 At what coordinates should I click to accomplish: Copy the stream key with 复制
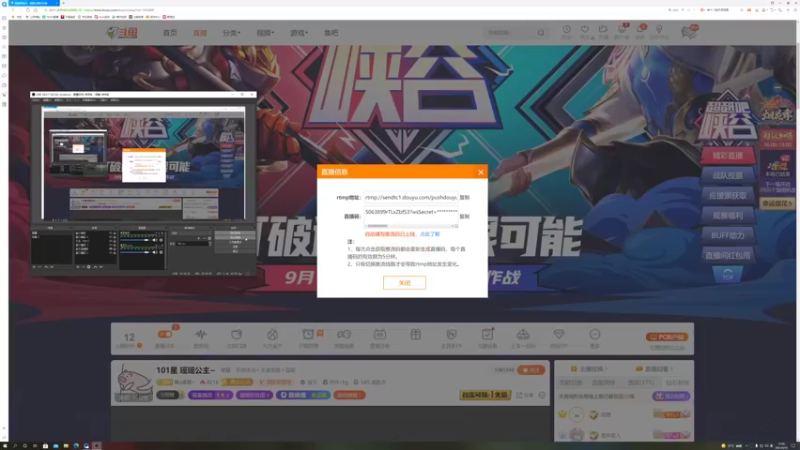click(464, 216)
